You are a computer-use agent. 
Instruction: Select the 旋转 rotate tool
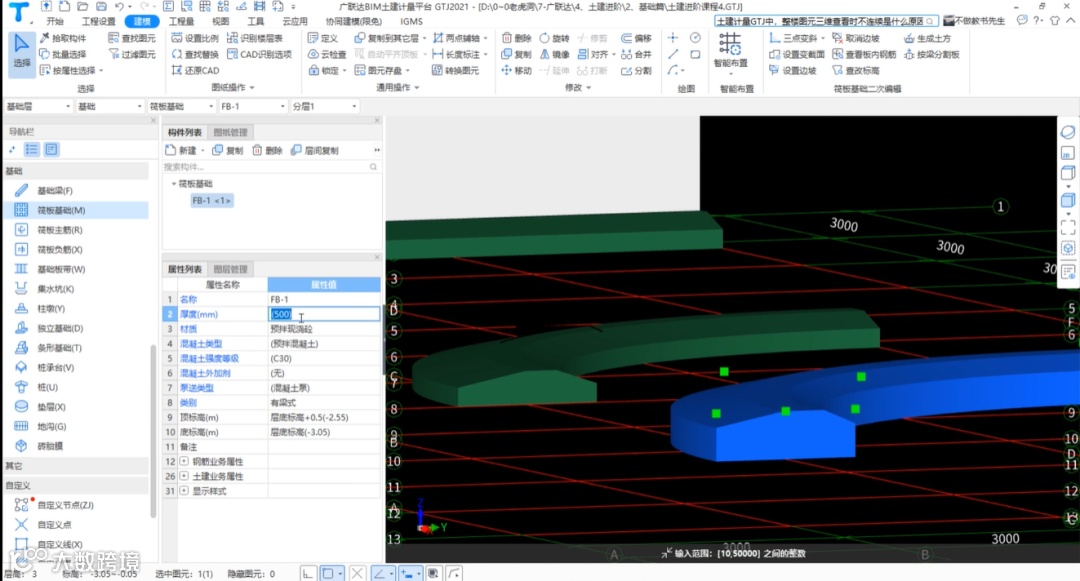point(554,38)
